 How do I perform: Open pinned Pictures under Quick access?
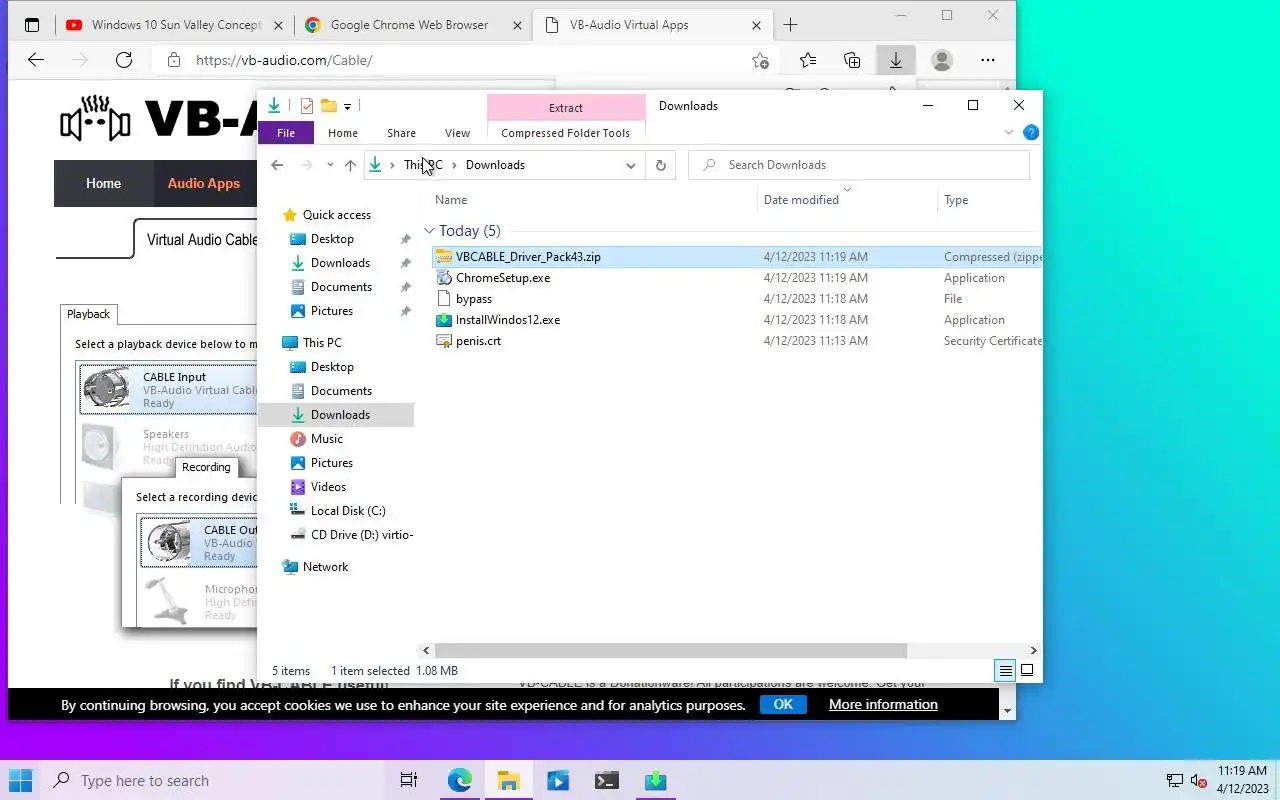331,311
